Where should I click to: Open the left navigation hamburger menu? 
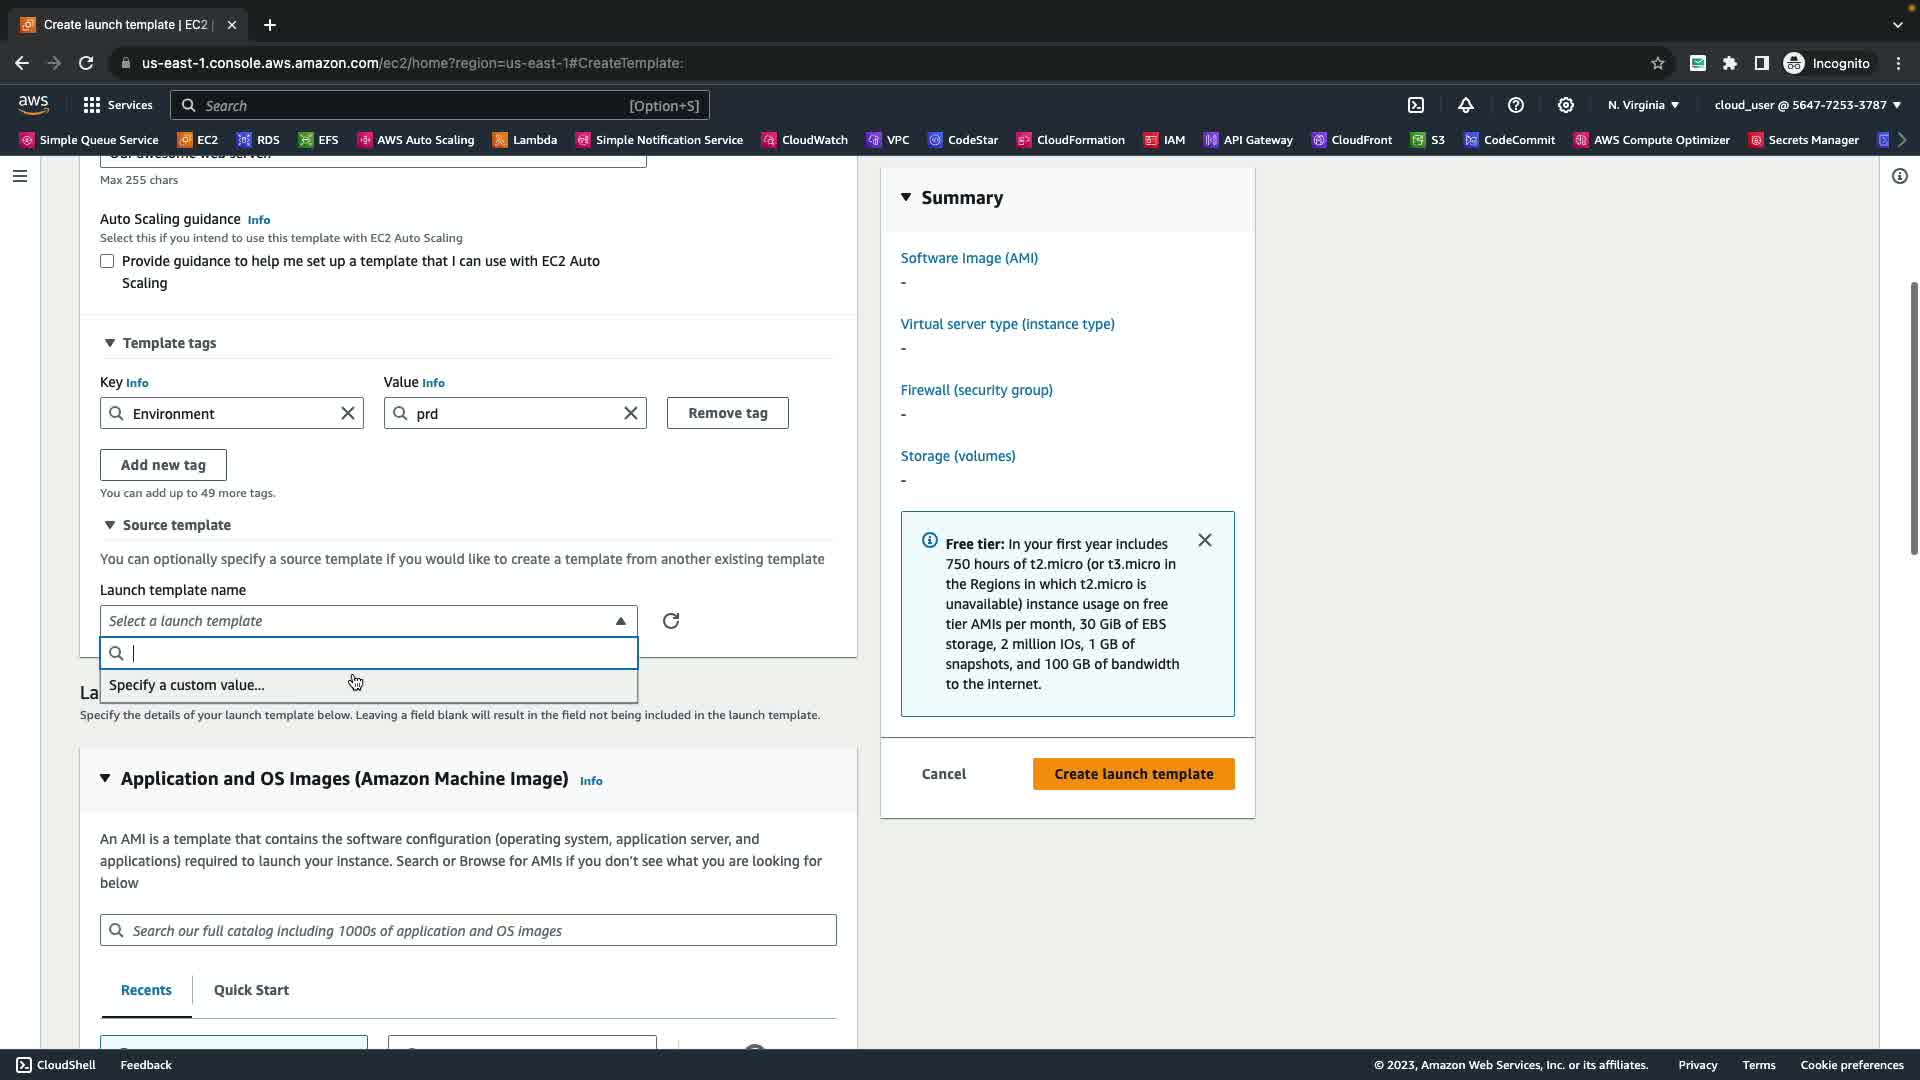[x=20, y=176]
